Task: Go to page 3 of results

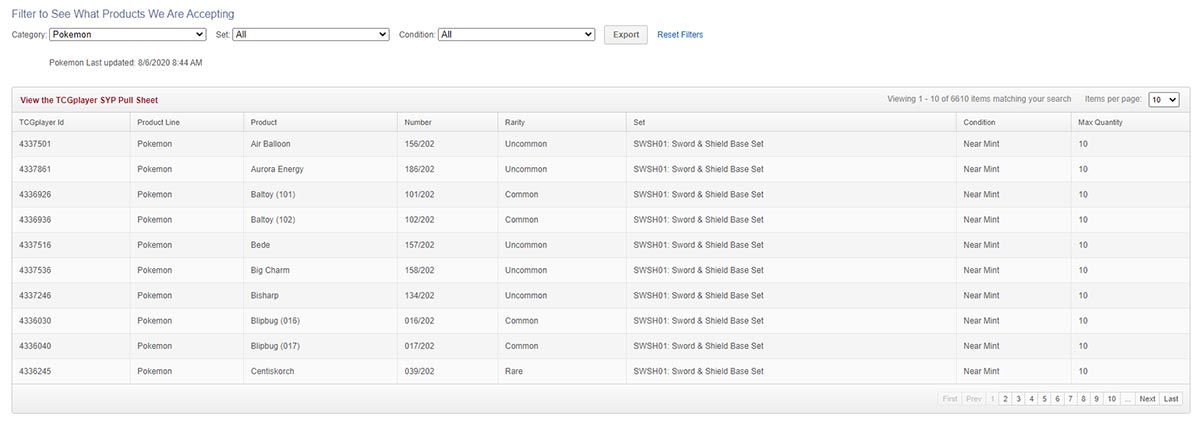Action: coord(1018,399)
